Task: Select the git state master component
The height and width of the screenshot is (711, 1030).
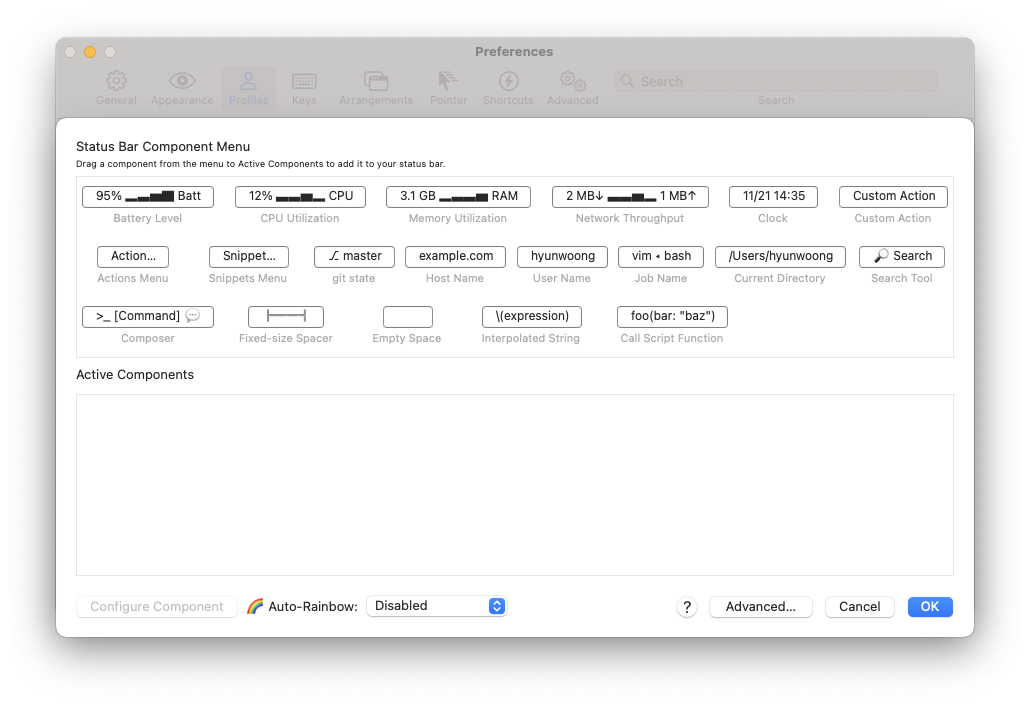Action: [354, 256]
